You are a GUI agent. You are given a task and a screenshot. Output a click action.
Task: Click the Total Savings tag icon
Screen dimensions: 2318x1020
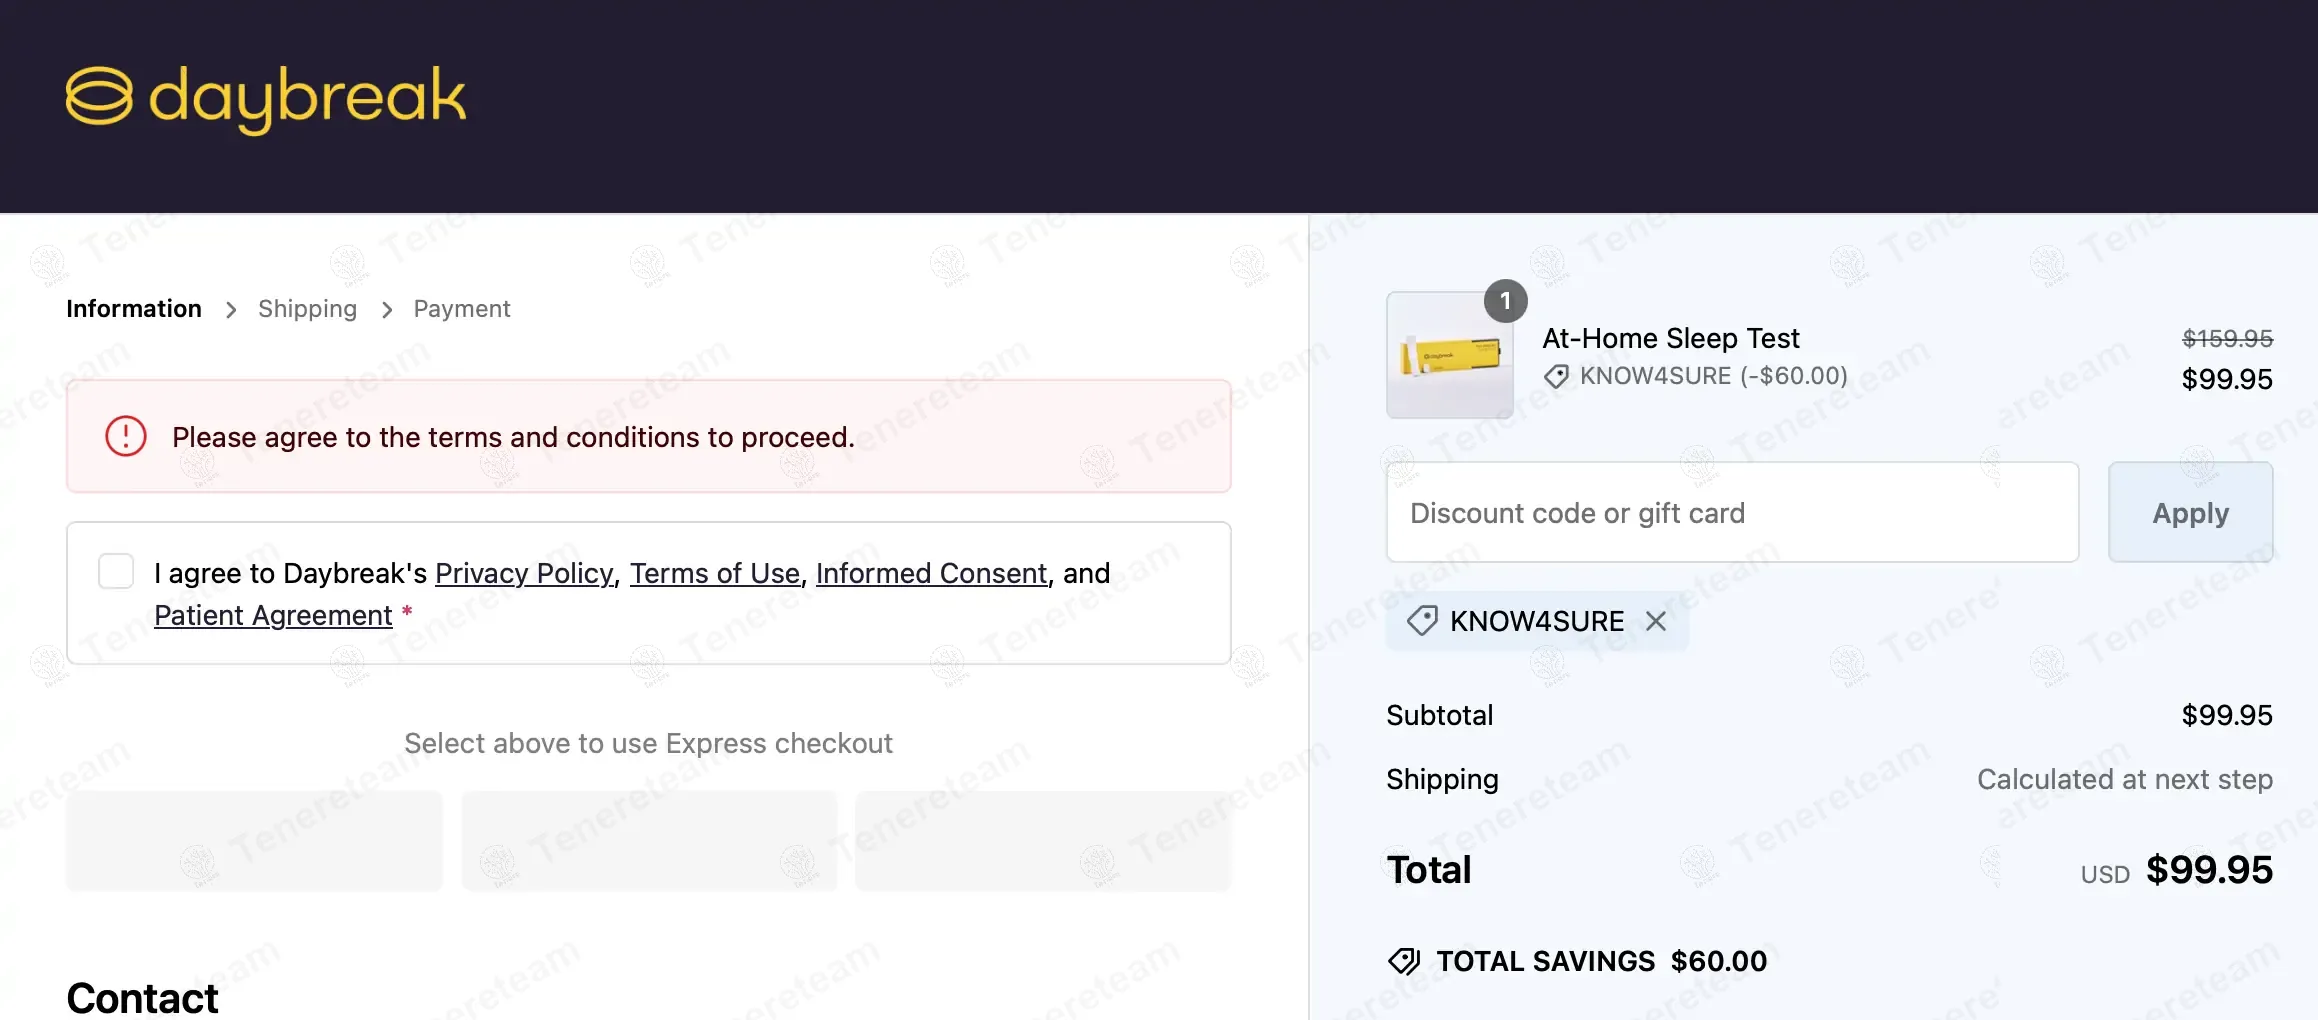pos(1404,961)
